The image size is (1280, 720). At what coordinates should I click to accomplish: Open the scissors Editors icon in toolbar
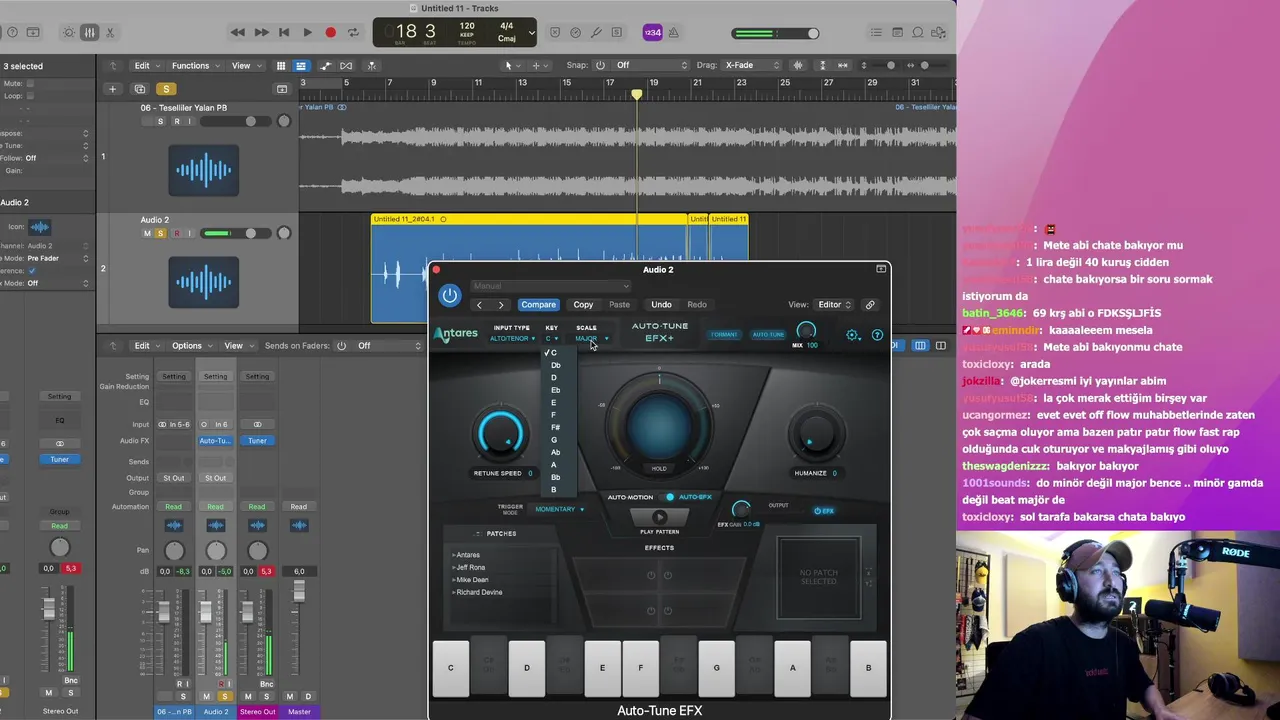click(x=112, y=33)
